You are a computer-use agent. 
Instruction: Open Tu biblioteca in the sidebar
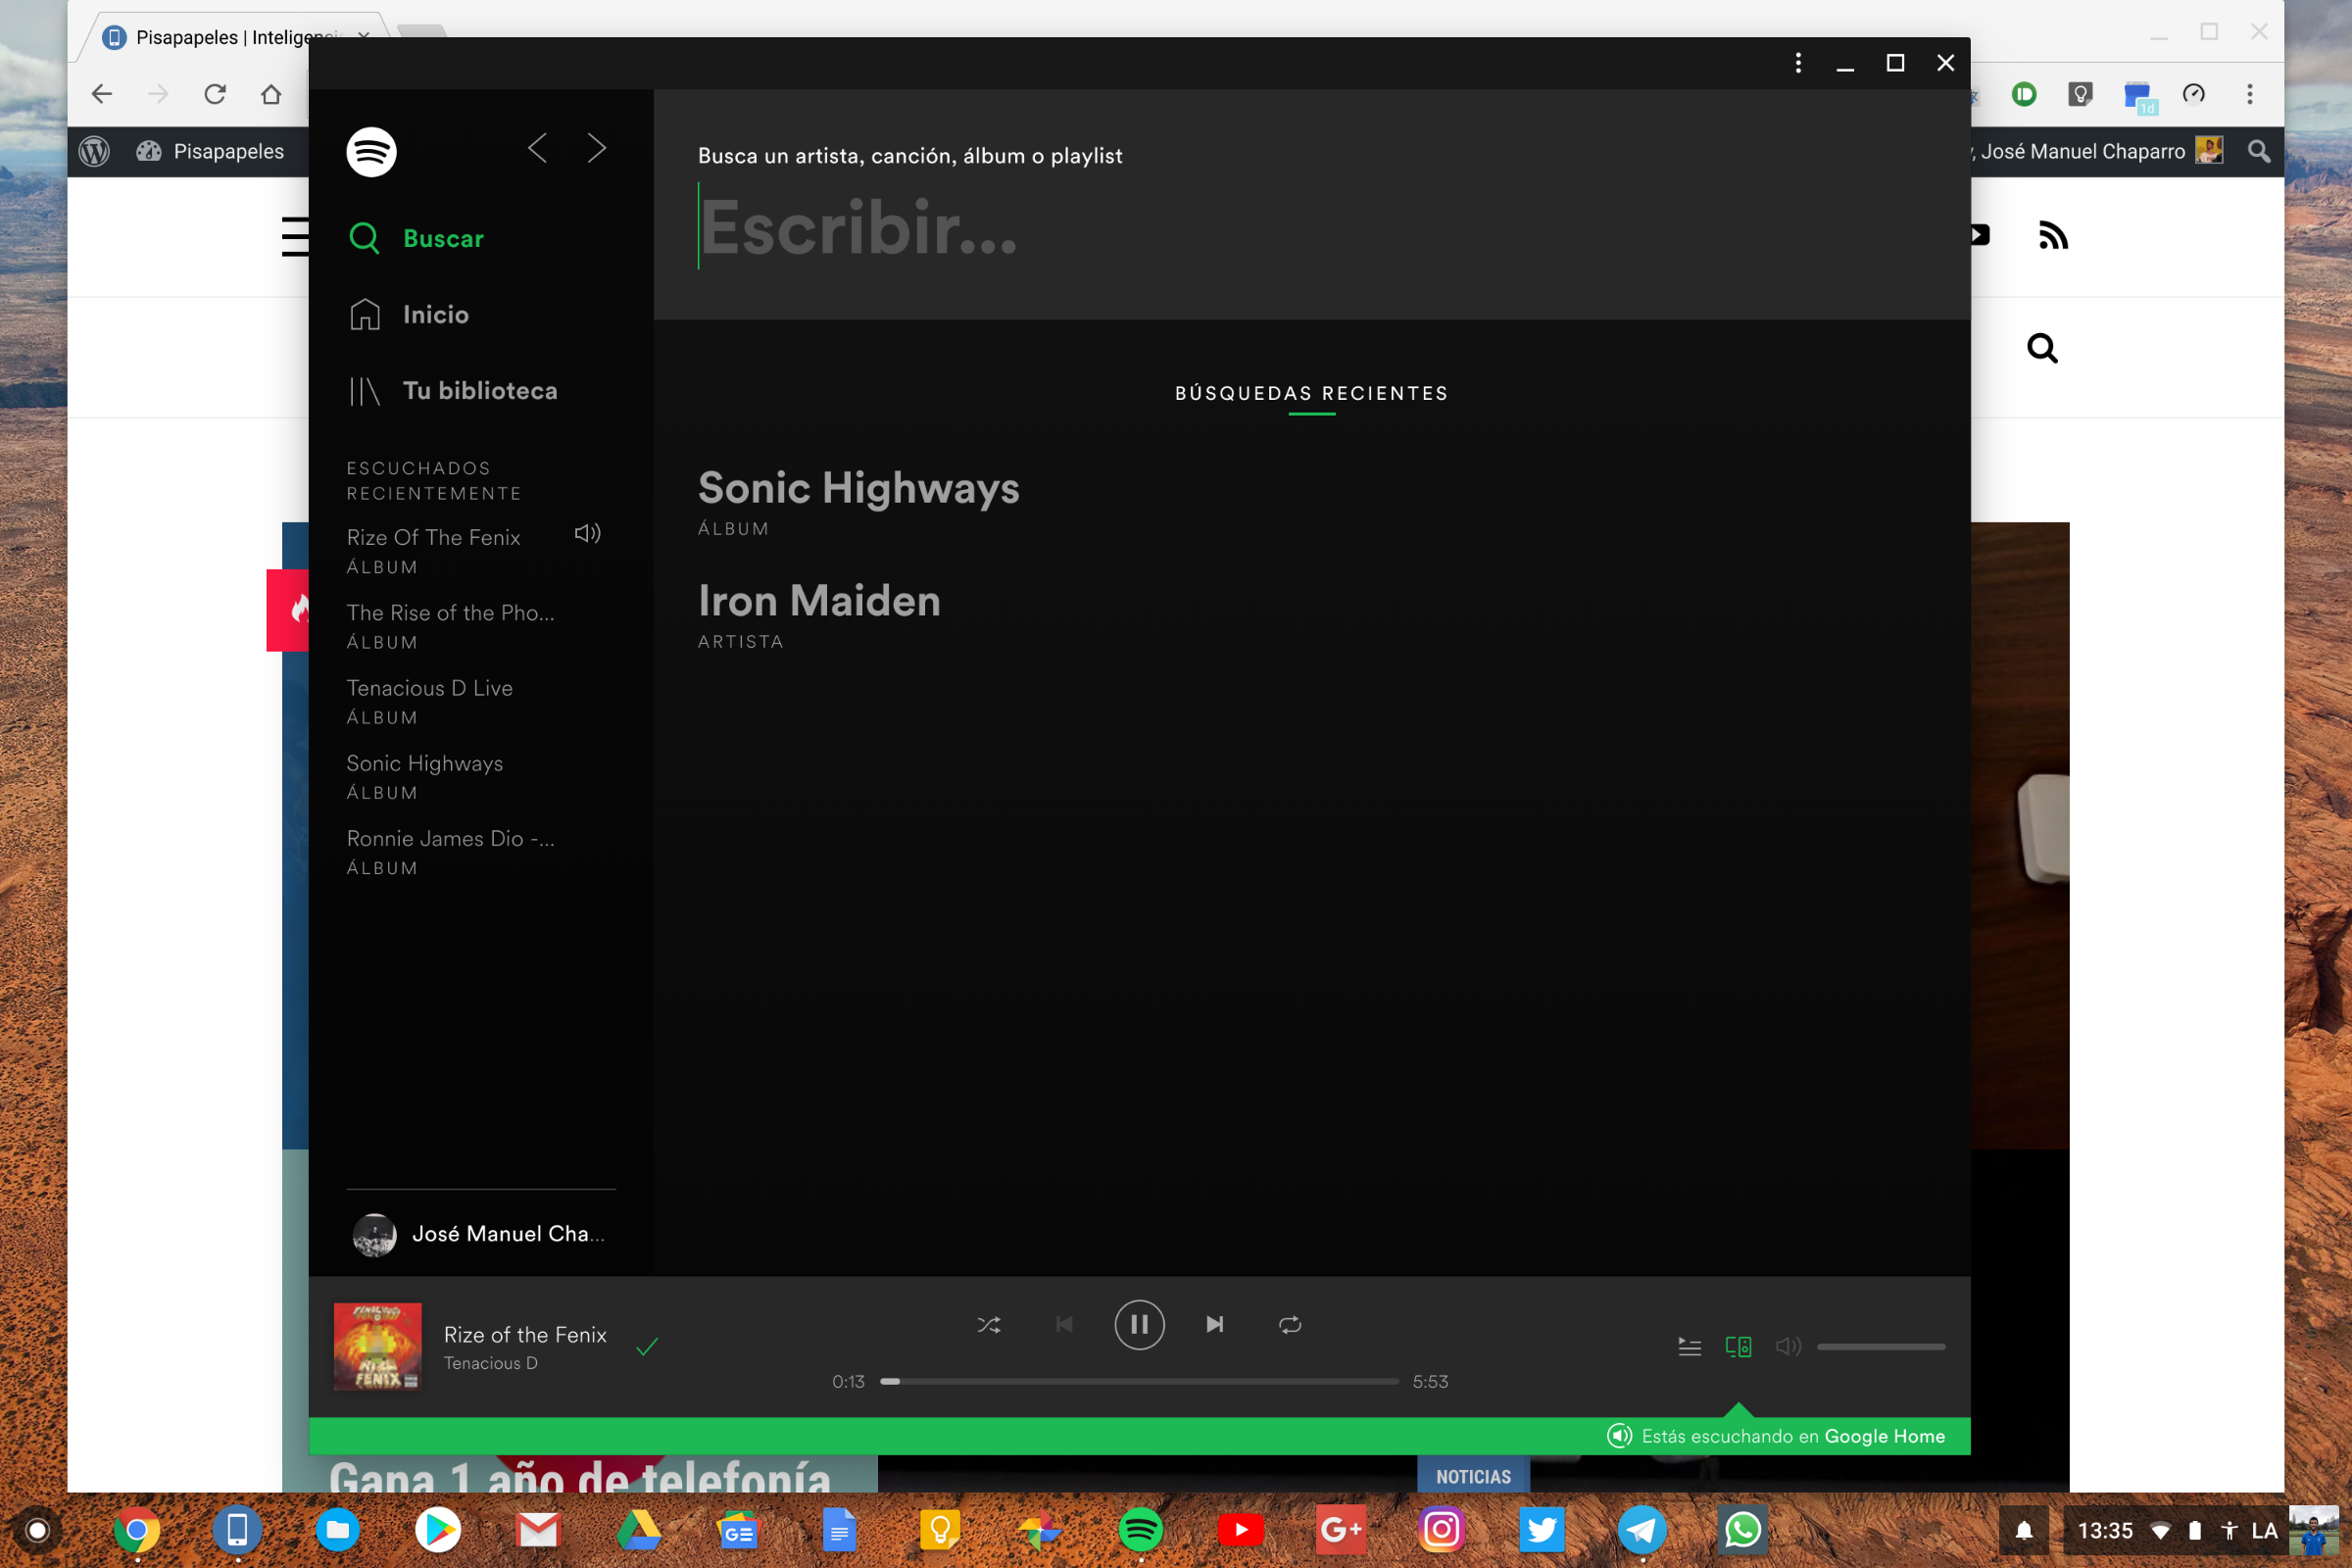click(x=479, y=391)
